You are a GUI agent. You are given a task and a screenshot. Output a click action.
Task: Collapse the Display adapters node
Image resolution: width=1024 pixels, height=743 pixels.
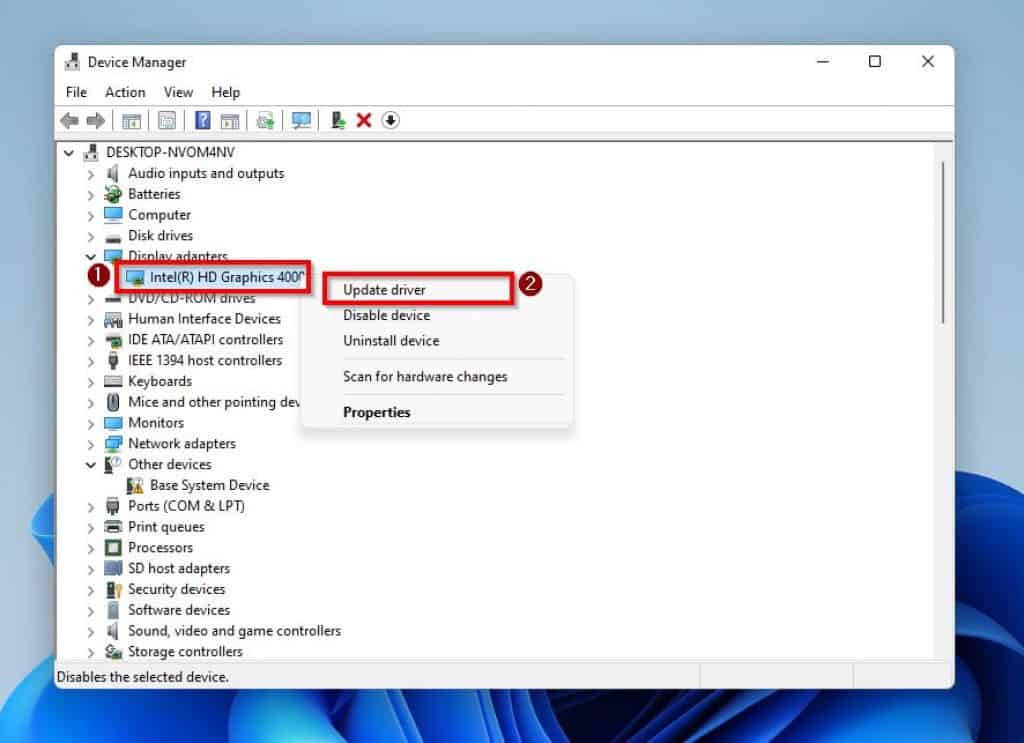pos(91,257)
